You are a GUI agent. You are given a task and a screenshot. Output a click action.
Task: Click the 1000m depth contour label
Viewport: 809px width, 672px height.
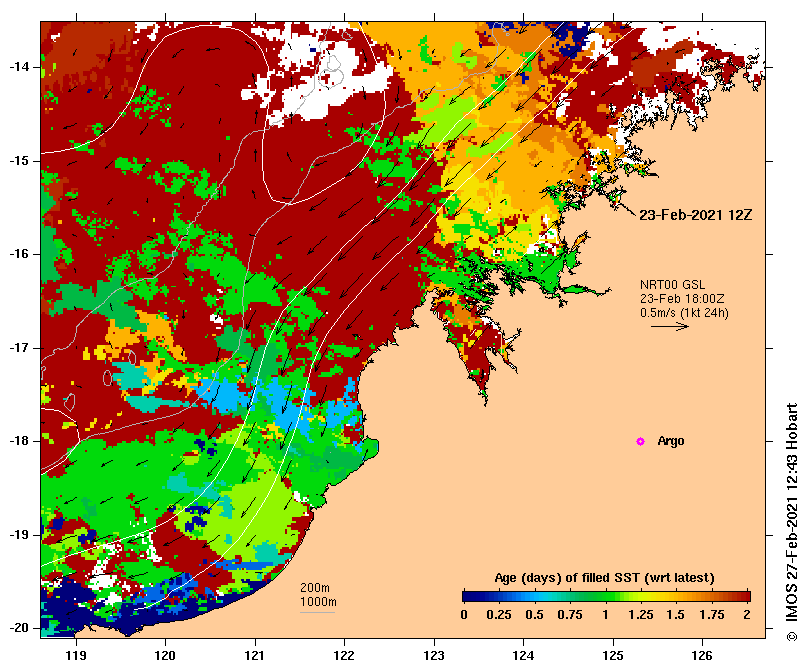tap(318, 602)
